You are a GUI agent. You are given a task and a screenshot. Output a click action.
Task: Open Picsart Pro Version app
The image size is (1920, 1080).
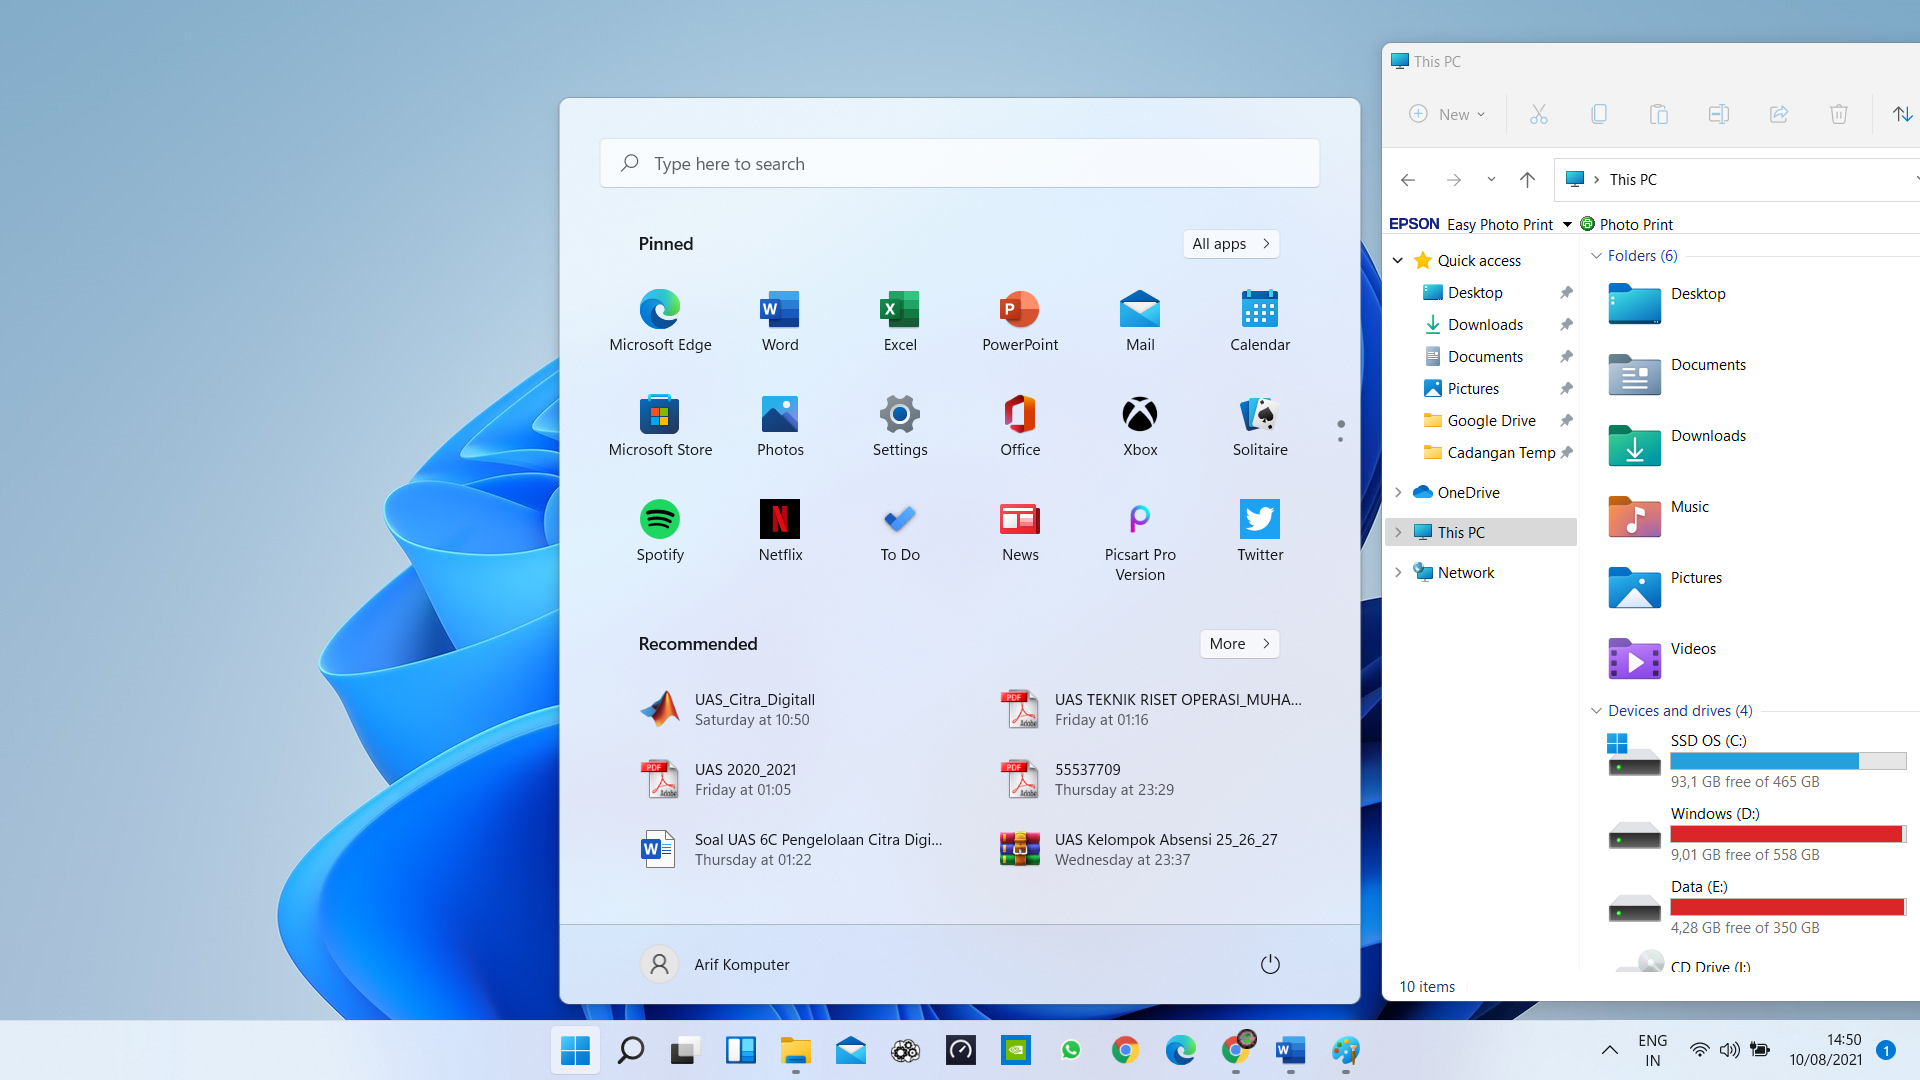pos(1140,520)
